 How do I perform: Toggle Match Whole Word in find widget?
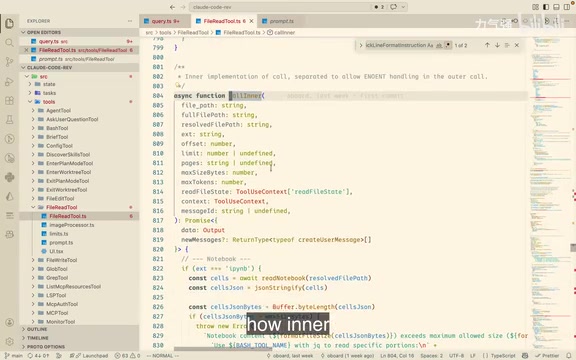(439, 45)
